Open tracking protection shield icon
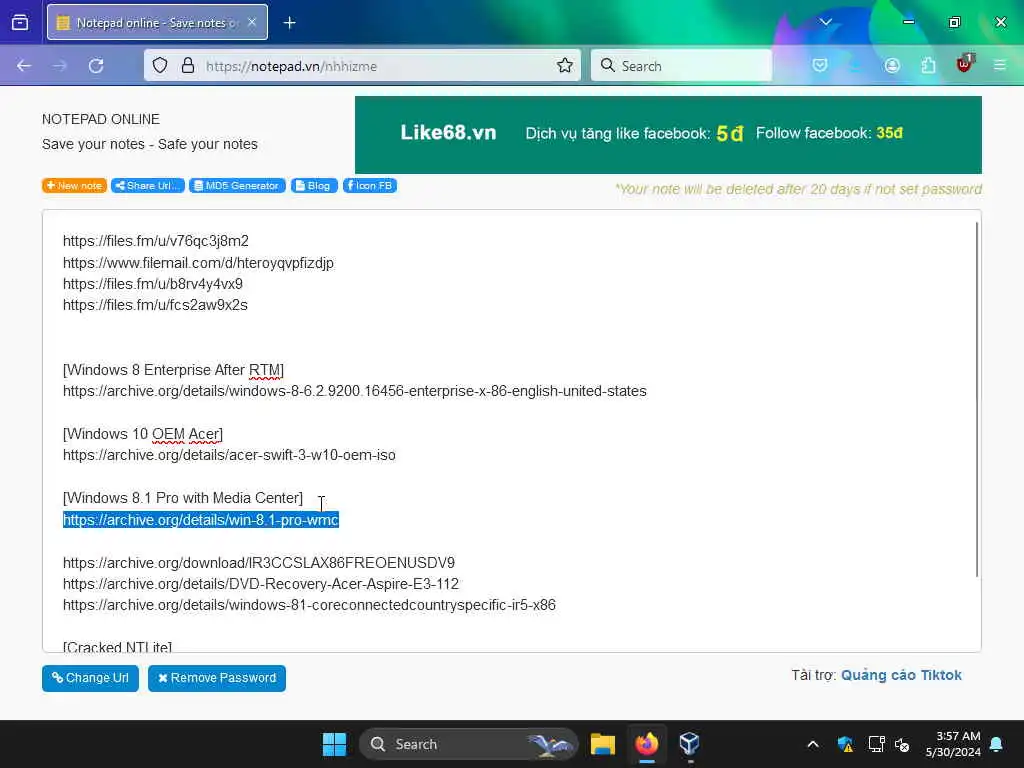The height and width of the screenshot is (768, 1024). point(160,65)
